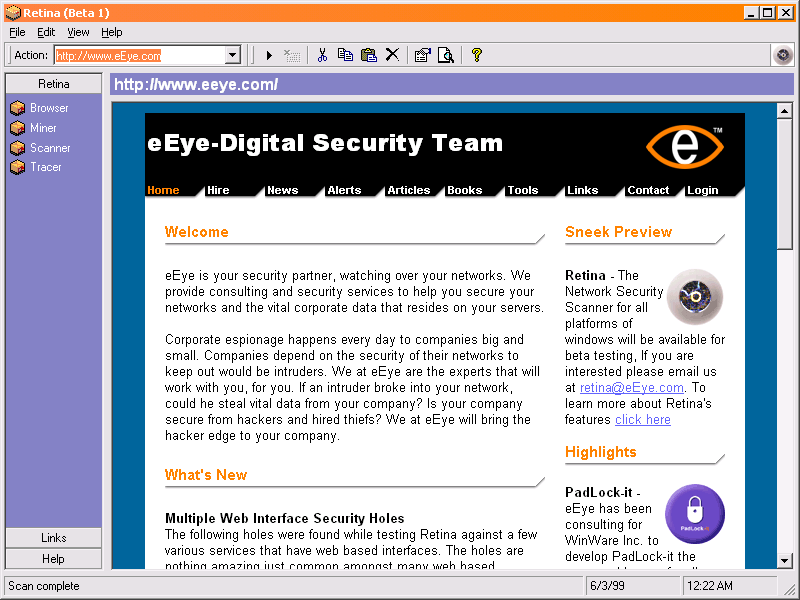The width and height of the screenshot is (800, 600).
Task: Click the Delete X icon
Action: coord(392,55)
